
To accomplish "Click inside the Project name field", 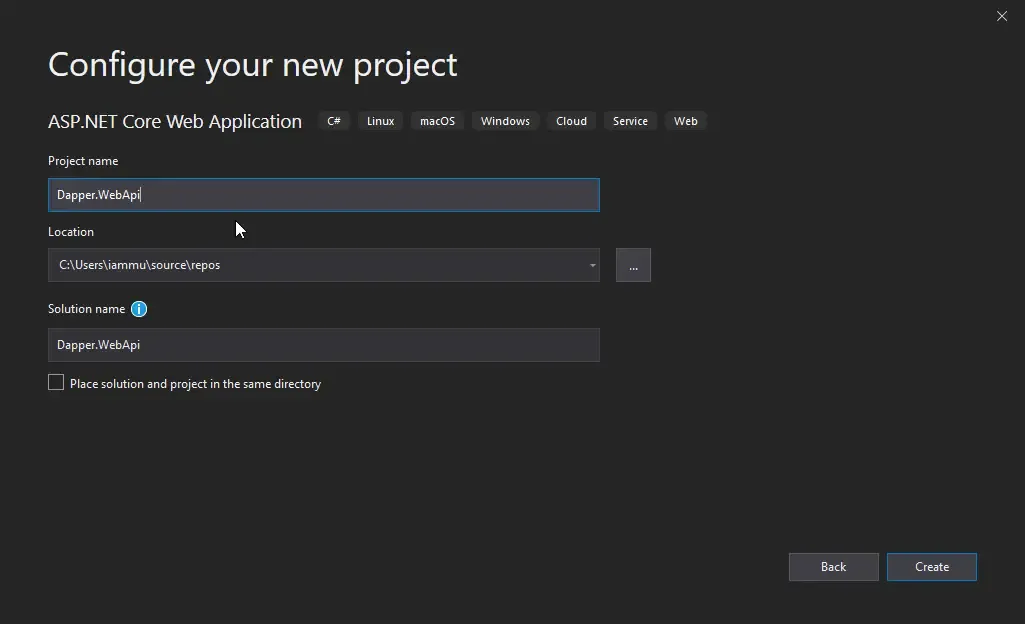I will pyautogui.click(x=323, y=195).
